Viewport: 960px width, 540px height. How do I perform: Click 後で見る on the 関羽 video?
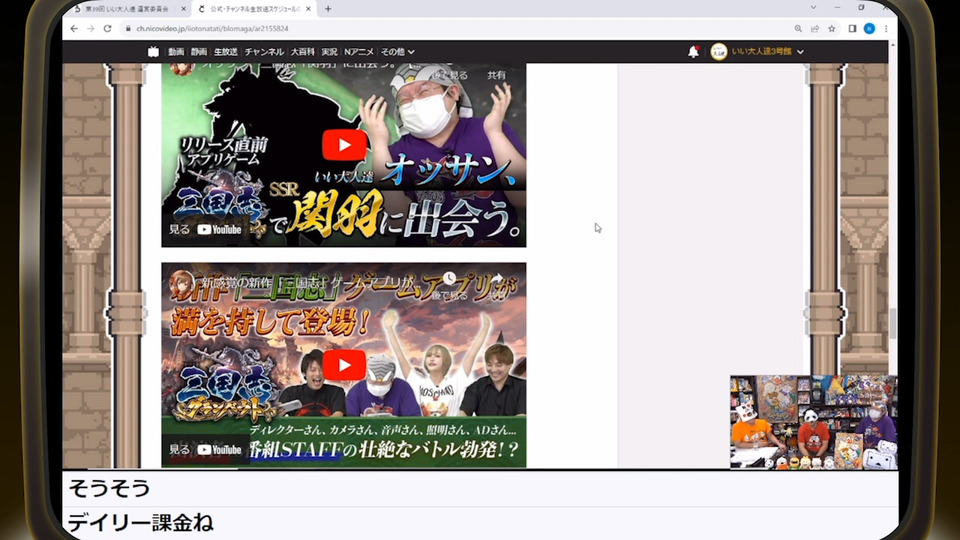(x=450, y=75)
